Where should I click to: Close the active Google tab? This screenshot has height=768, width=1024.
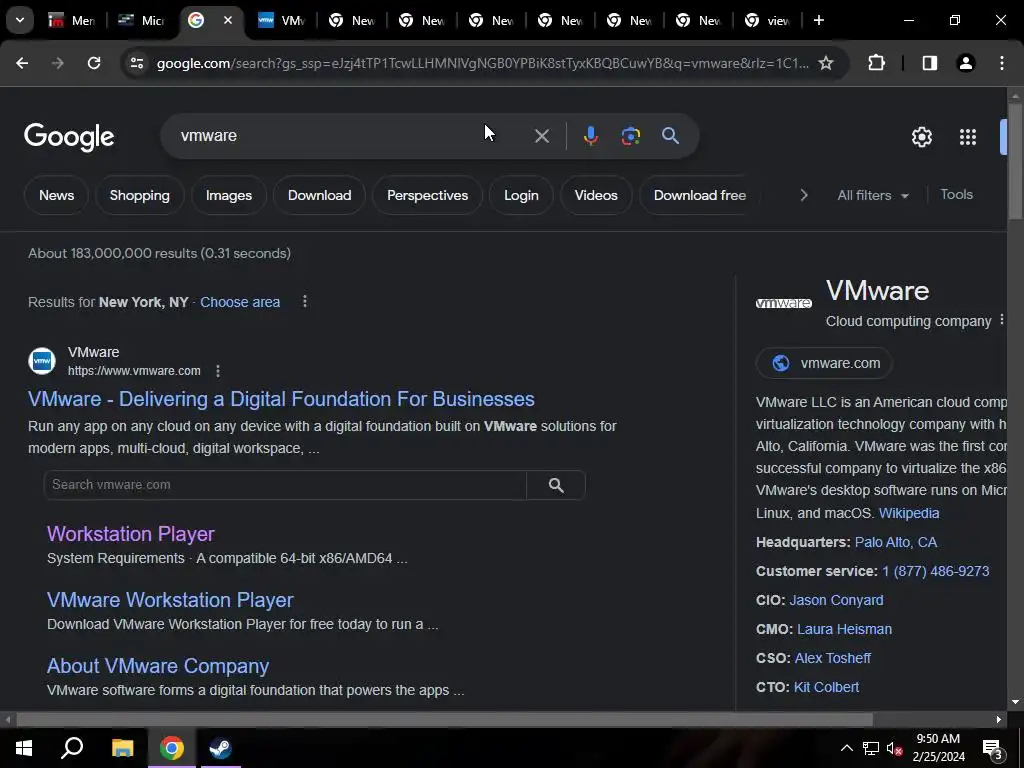(228, 20)
